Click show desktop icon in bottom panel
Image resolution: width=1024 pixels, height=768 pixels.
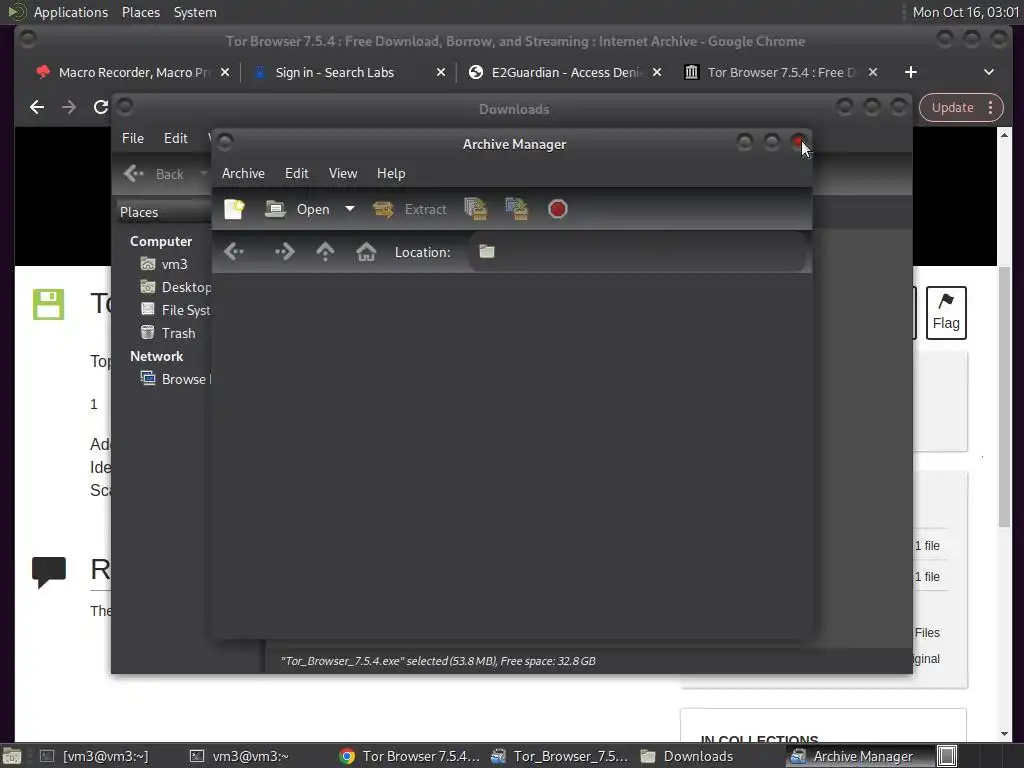click(x=12, y=756)
